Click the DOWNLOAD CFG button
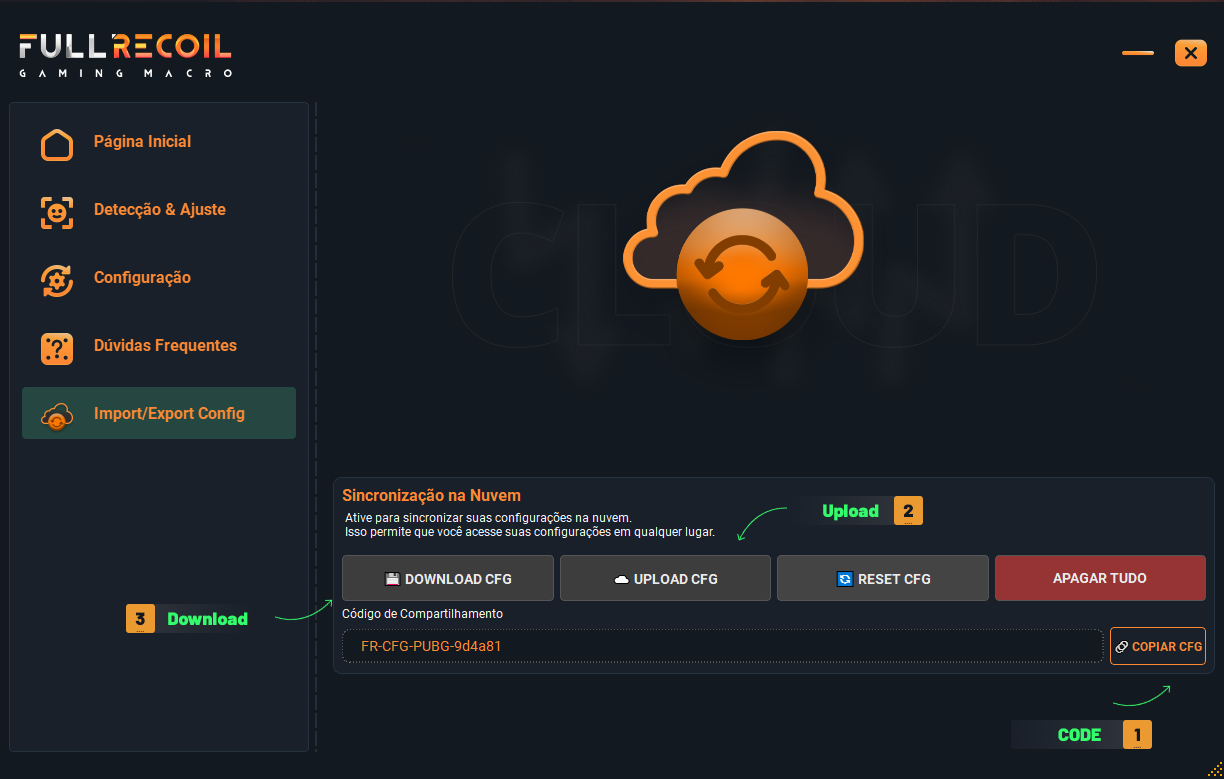Viewport: 1224px width, 779px height. [x=448, y=578]
